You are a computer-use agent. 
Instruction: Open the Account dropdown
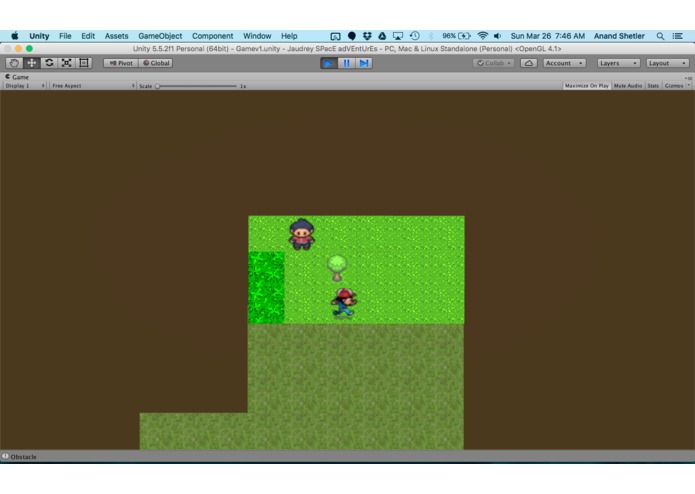tap(564, 63)
